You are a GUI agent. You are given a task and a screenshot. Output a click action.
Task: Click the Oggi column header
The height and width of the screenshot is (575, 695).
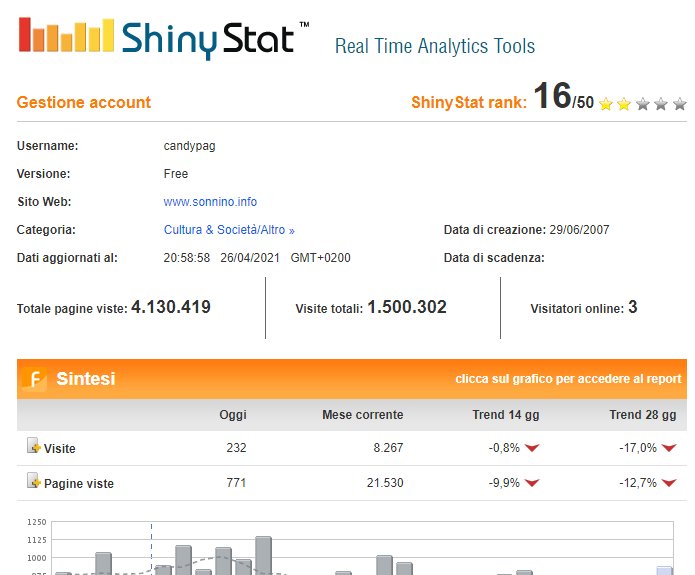coord(233,415)
